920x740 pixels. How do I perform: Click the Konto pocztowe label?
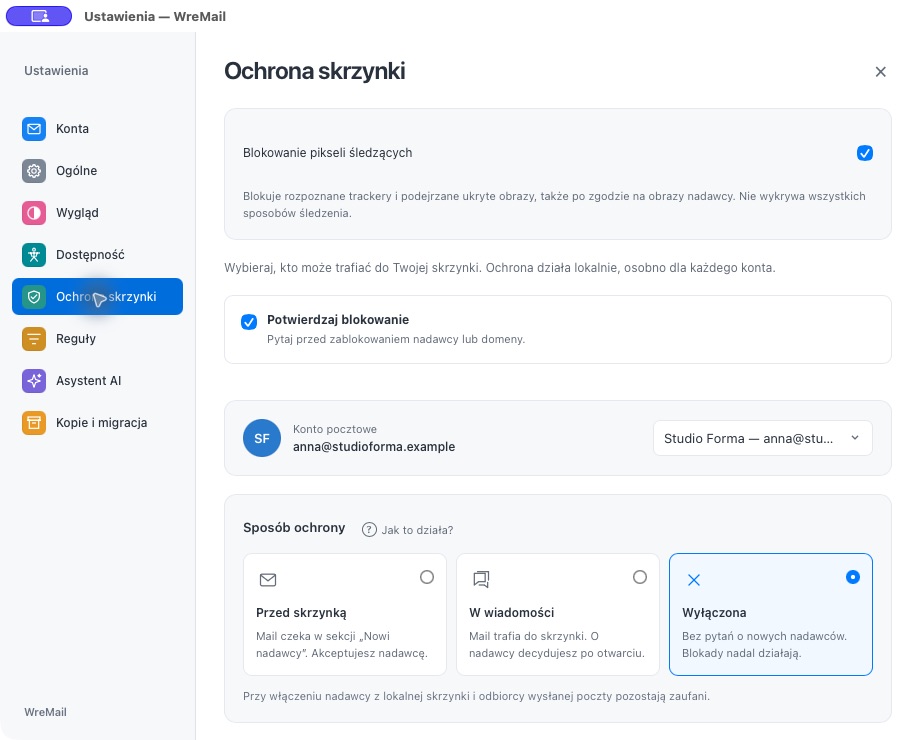point(334,429)
